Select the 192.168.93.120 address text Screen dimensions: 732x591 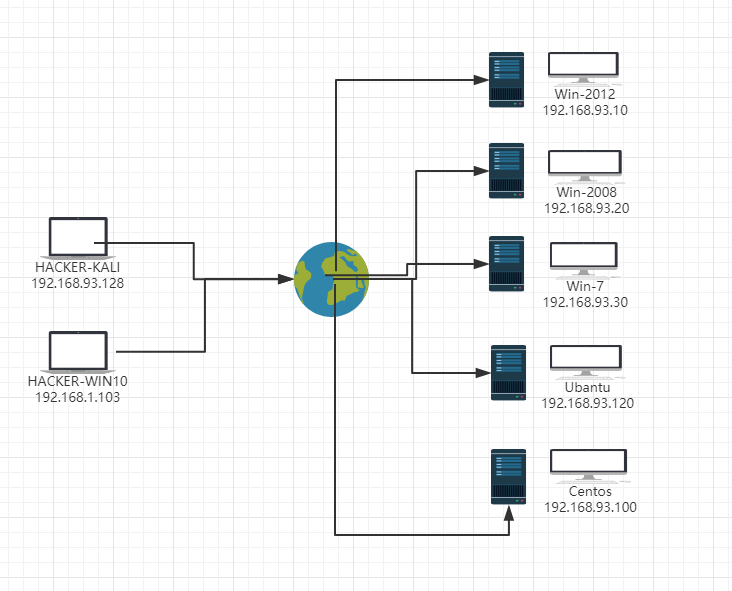587,403
